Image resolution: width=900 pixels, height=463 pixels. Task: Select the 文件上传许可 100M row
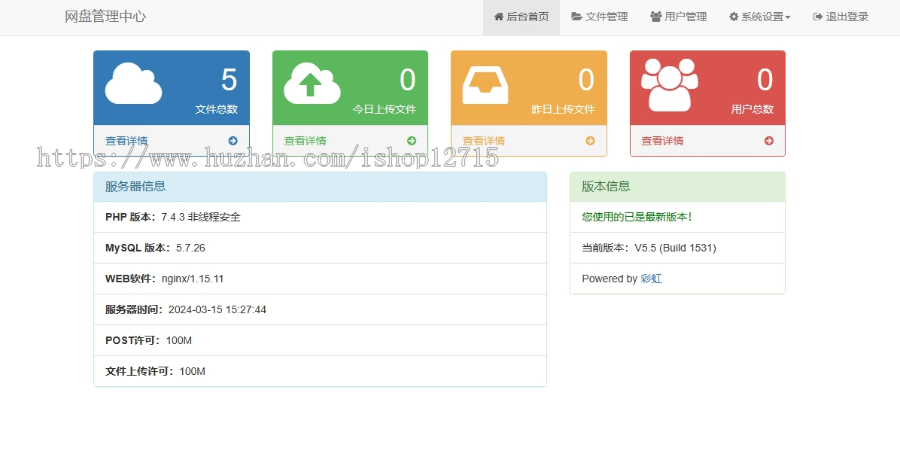320,371
